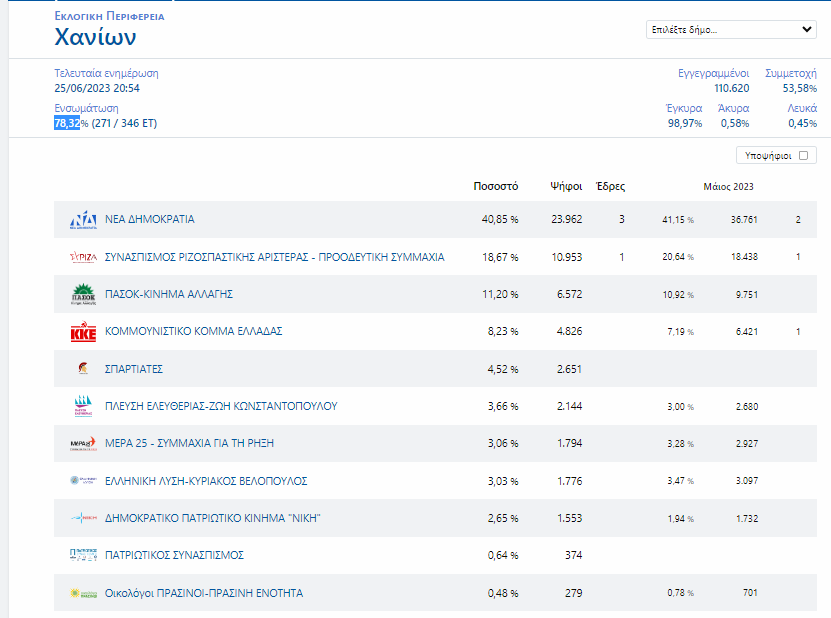831x618 pixels.
Task: Click Νέα Δημοκρατία votes 23.962
Action: click(567, 219)
